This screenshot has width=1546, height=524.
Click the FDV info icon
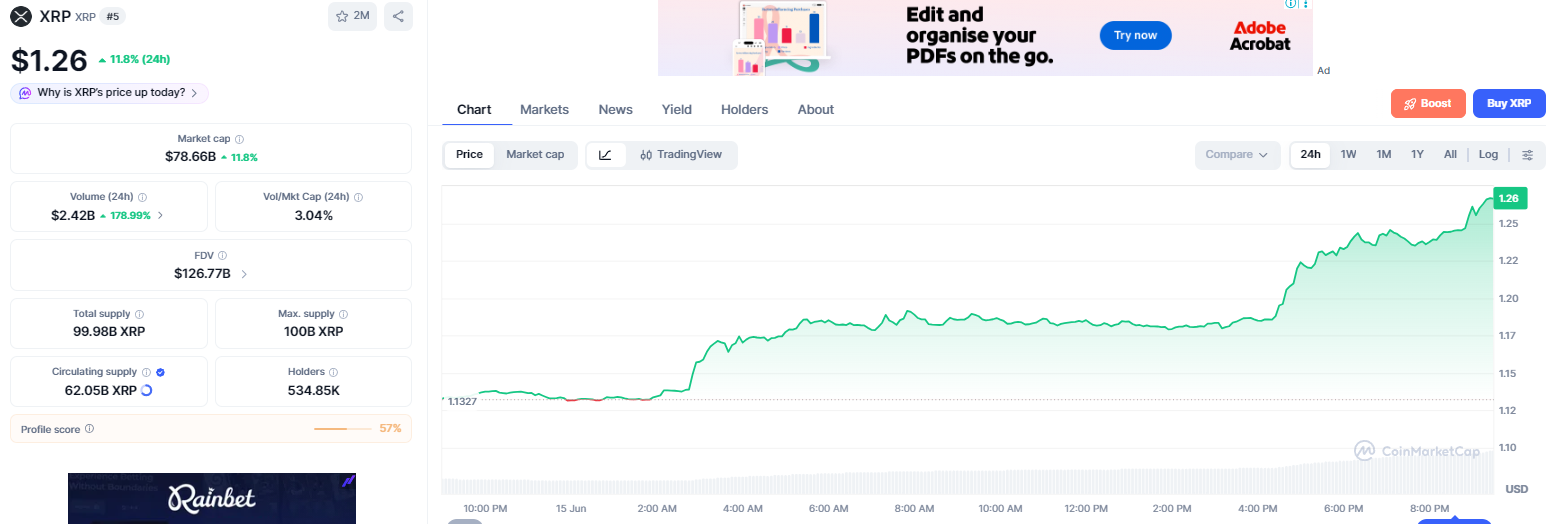click(x=222, y=255)
